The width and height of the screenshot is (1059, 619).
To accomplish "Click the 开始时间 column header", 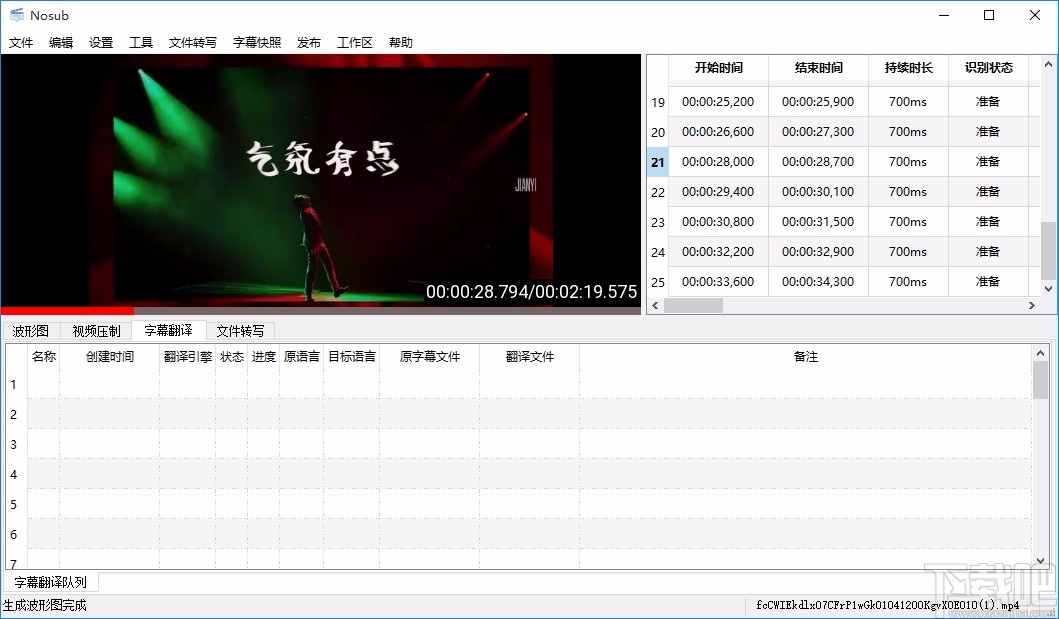I will (719, 68).
